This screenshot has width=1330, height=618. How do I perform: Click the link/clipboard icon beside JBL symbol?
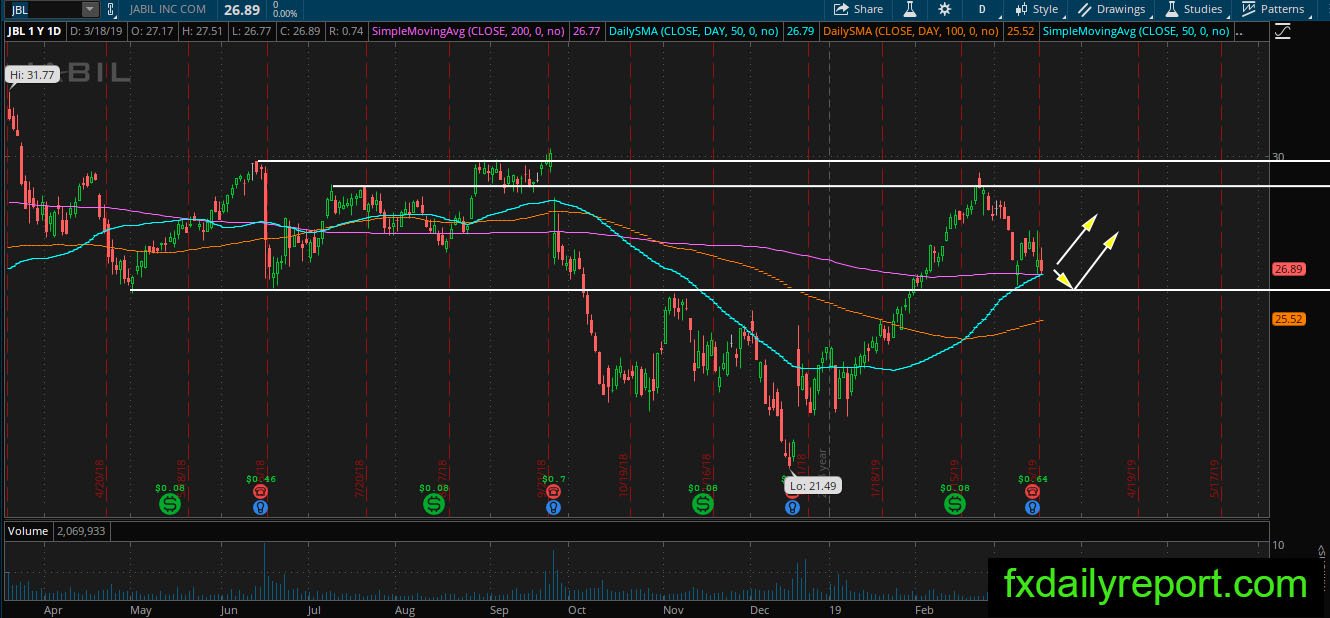pos(111,9)
